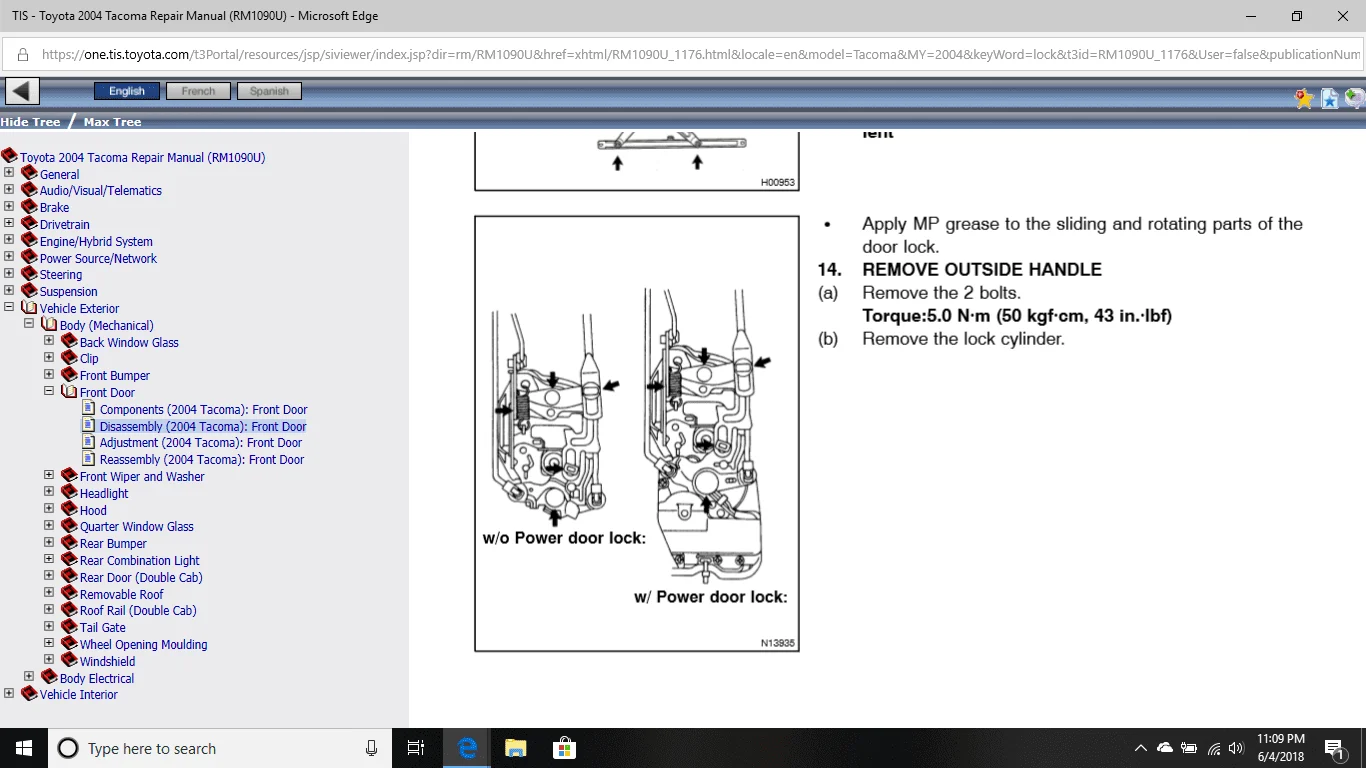Collapse the Vehicle Exterior tree node

coord(9,308)
